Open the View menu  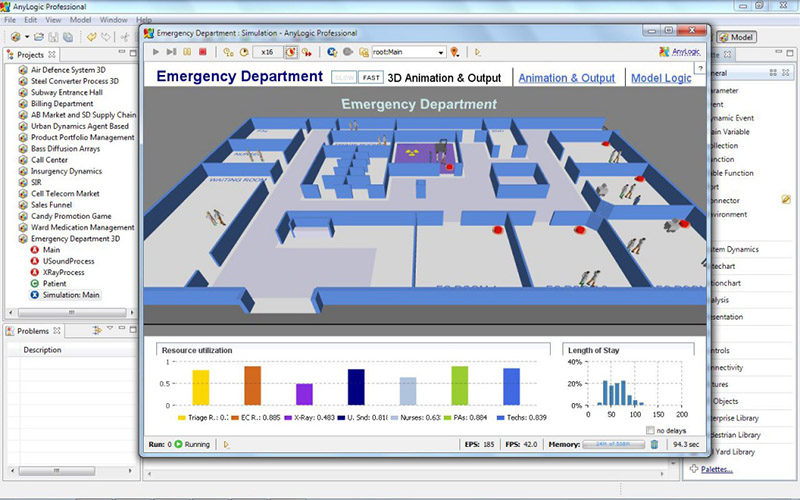click(x=53, y=20)
